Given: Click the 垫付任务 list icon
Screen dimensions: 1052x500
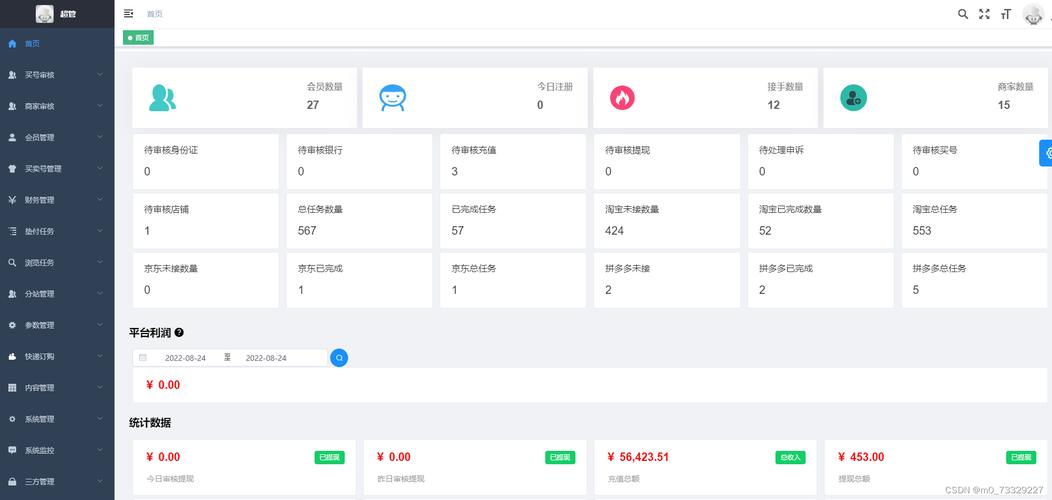Looking at the screenshot, I should [12, 232].
